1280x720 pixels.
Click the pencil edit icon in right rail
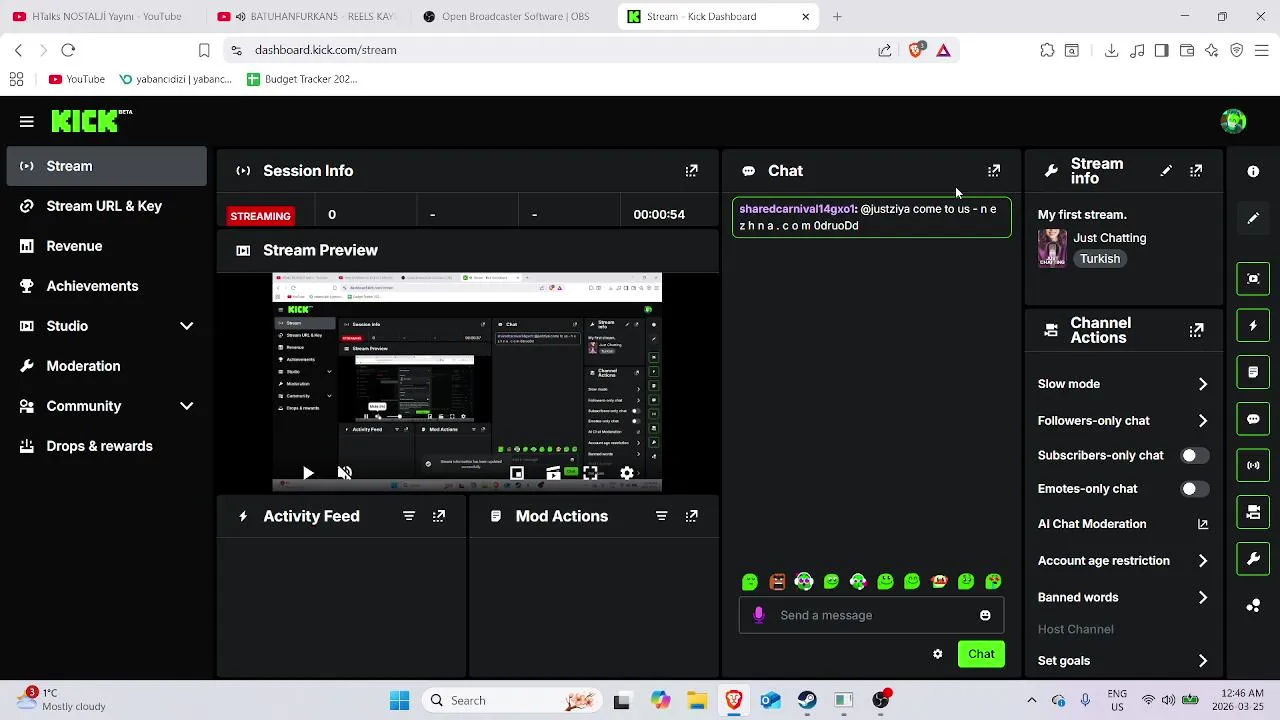tap(1253, 218)
